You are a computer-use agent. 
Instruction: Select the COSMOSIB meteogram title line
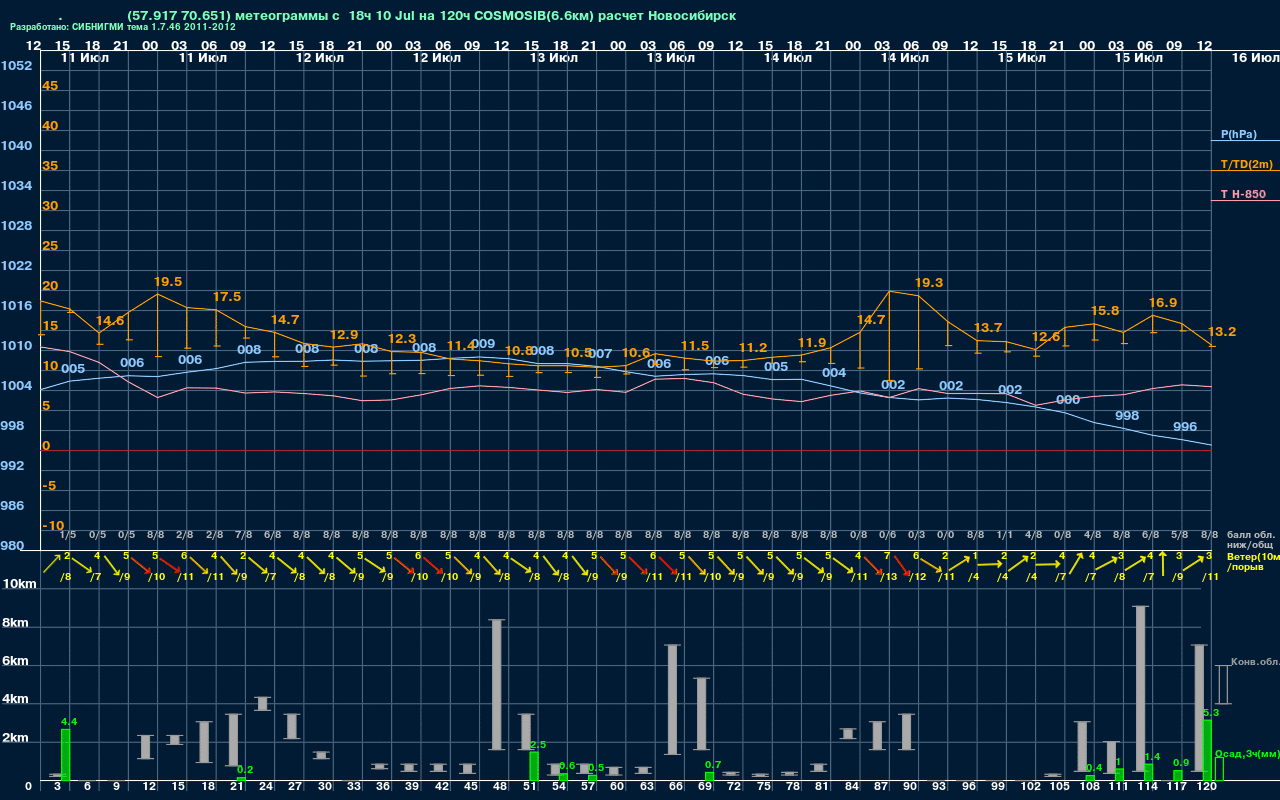[x=432, y=15]
